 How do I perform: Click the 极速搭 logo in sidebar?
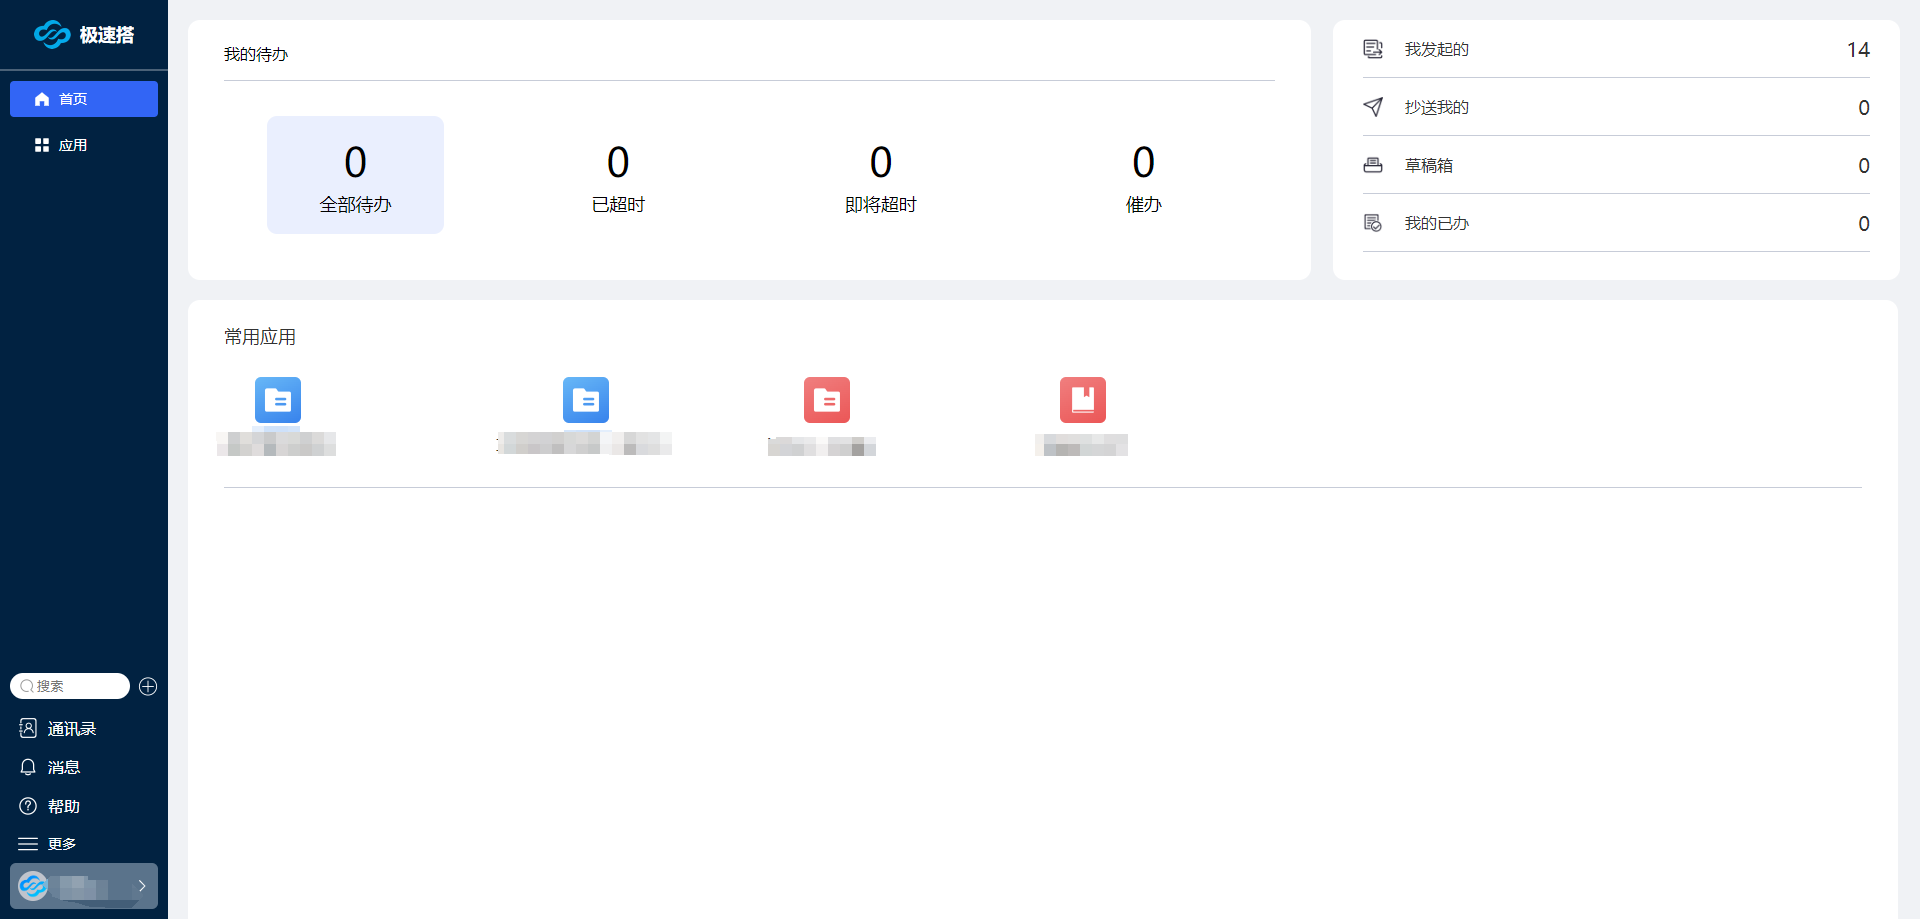tap(84, 35)
